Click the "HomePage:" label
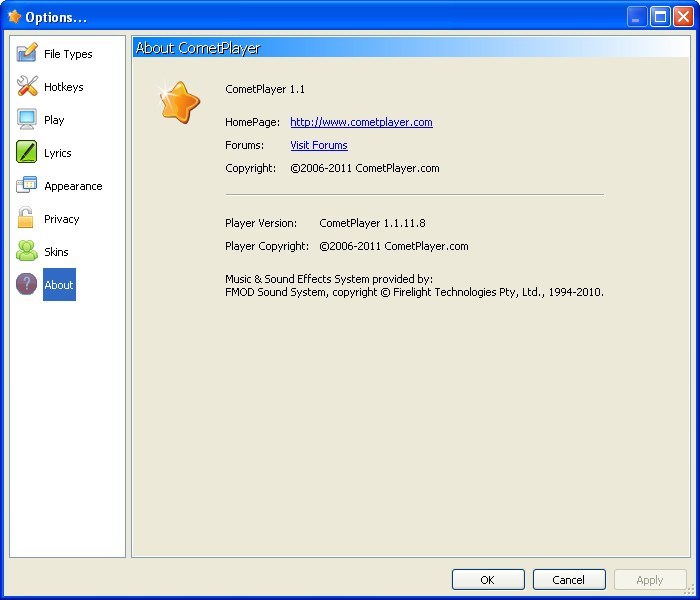The width and height of the screenshot is (700, 600). (x=252, y=122)
